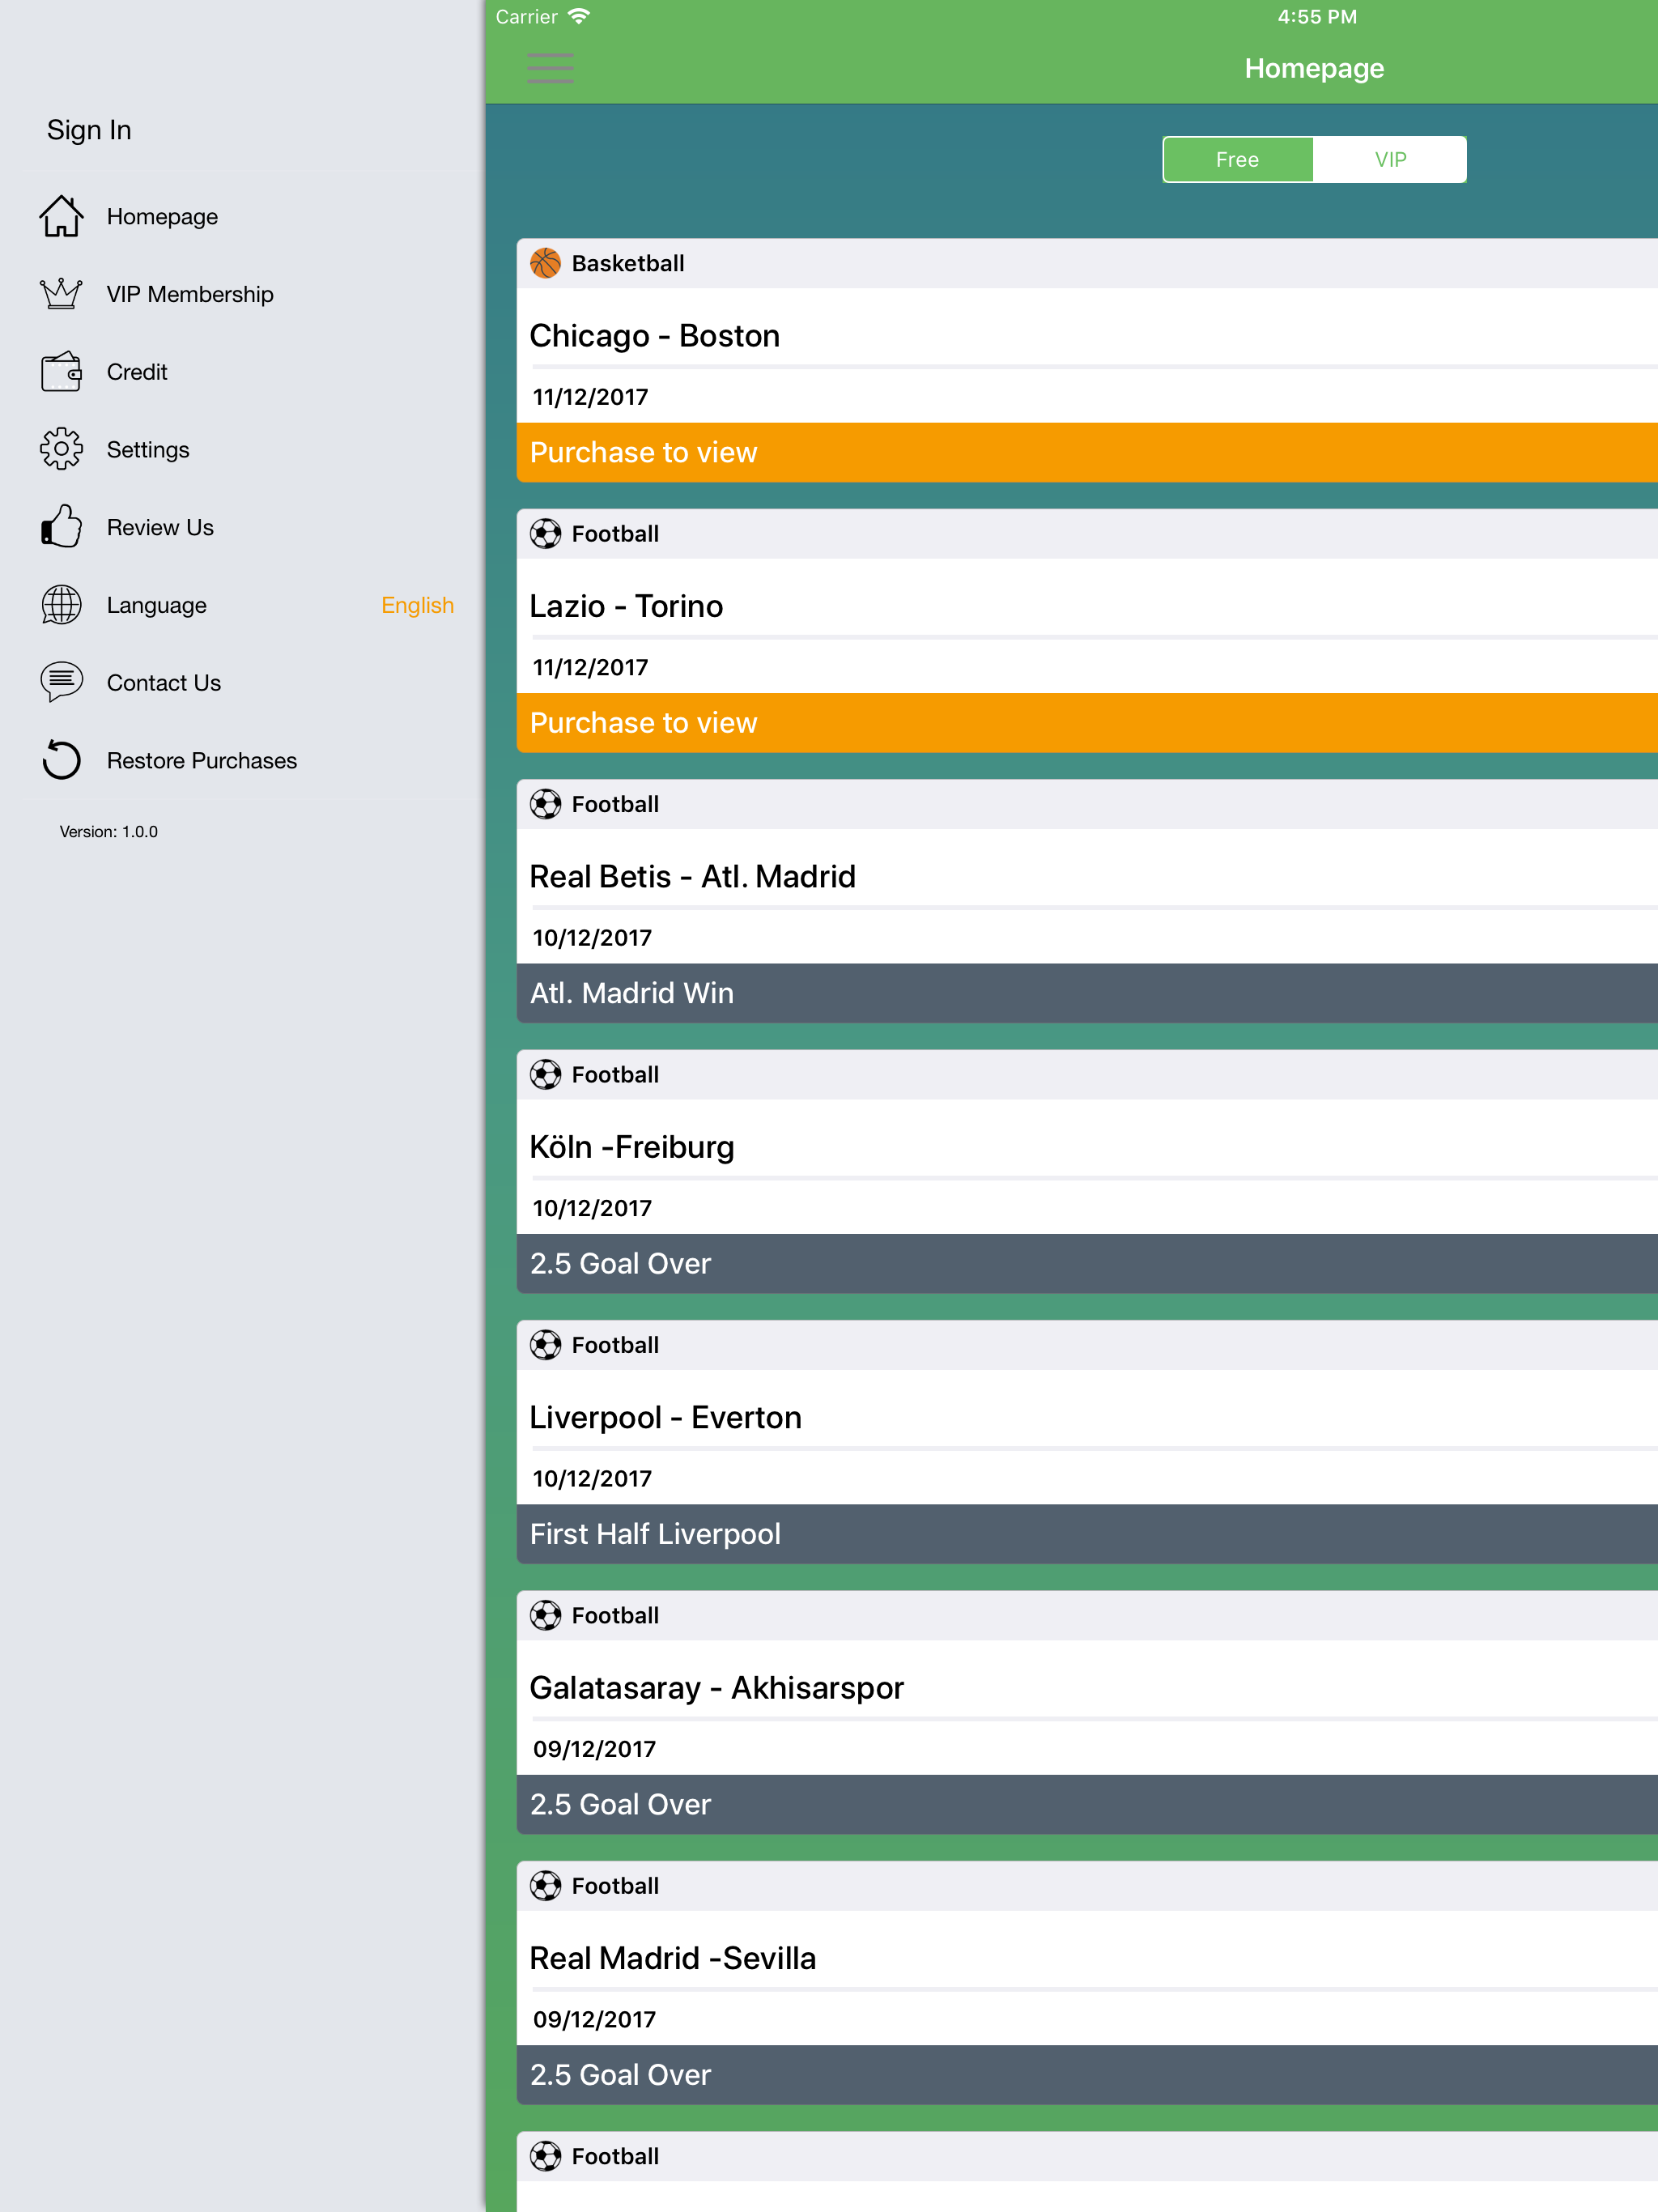Viewport: 1658px width, 2212px height.
Task: Click the Review Us thumbs-up icon
Action: coord(61,527)
